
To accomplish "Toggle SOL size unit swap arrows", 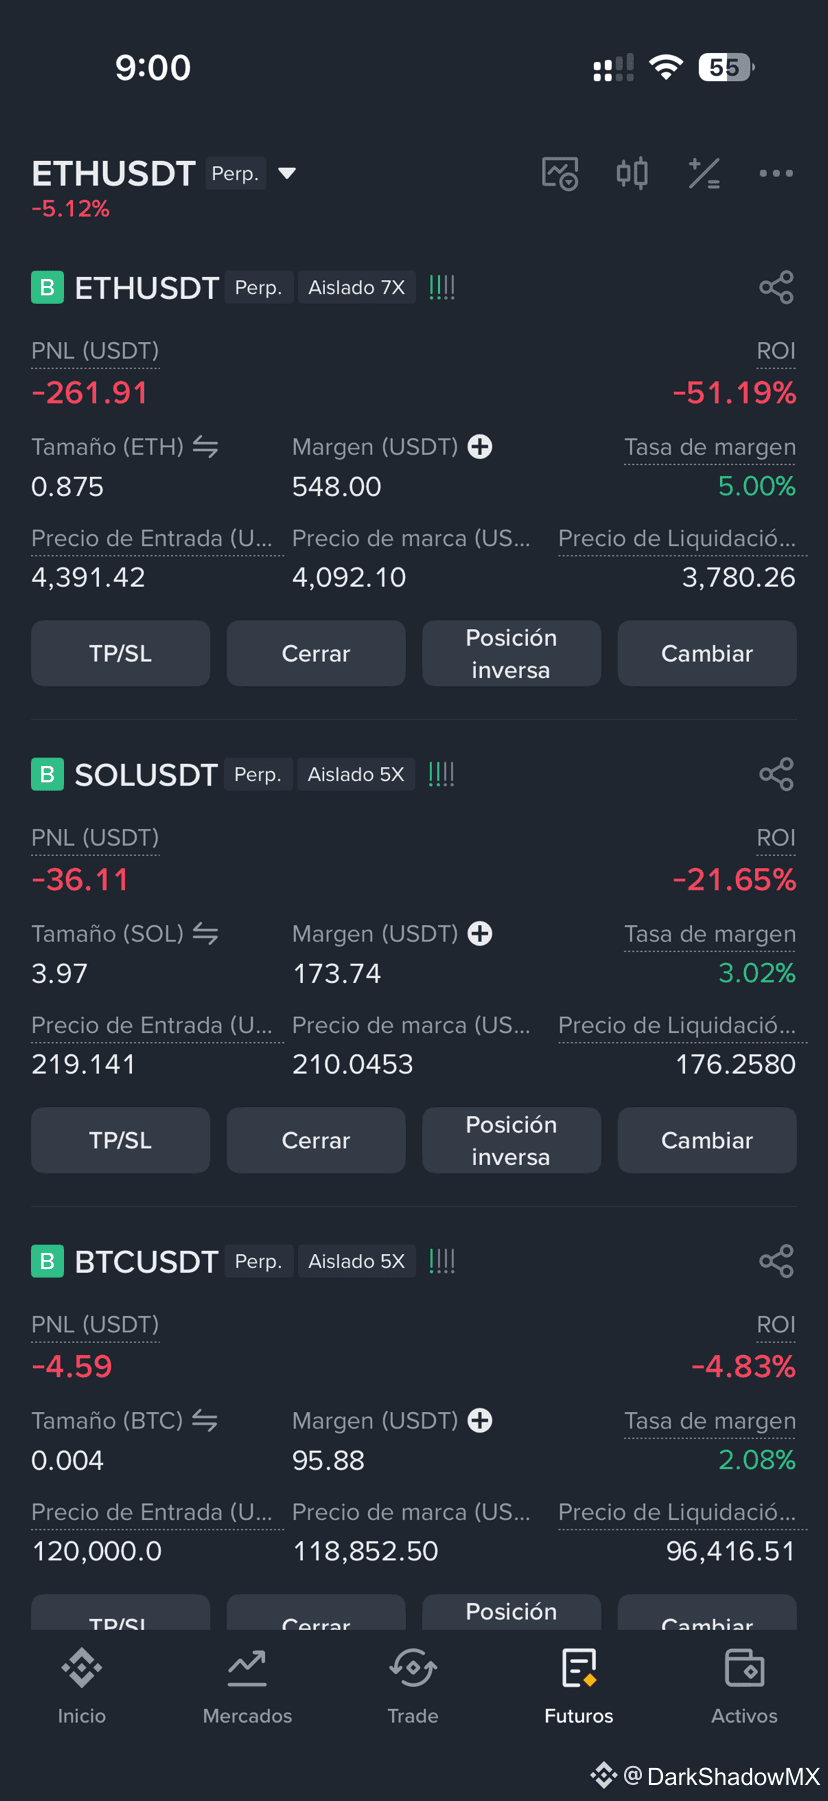I will pyautogui.click(x=205, y=934).
